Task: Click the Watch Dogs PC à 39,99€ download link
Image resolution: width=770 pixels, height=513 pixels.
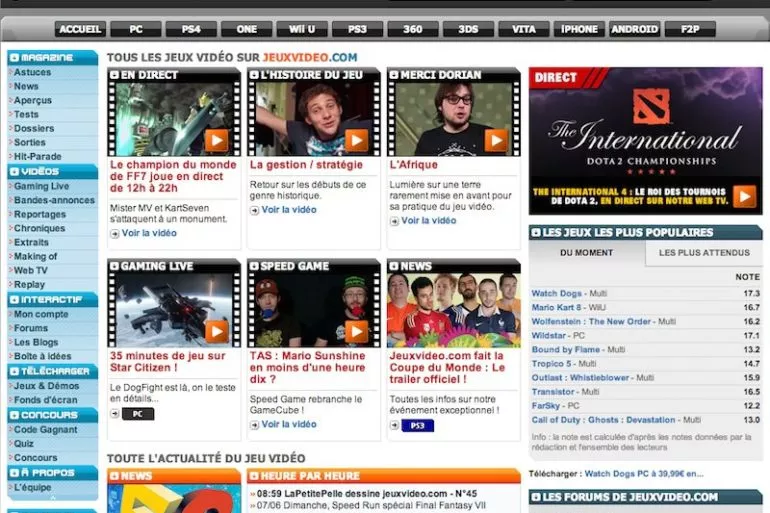Action: point(644,474)
